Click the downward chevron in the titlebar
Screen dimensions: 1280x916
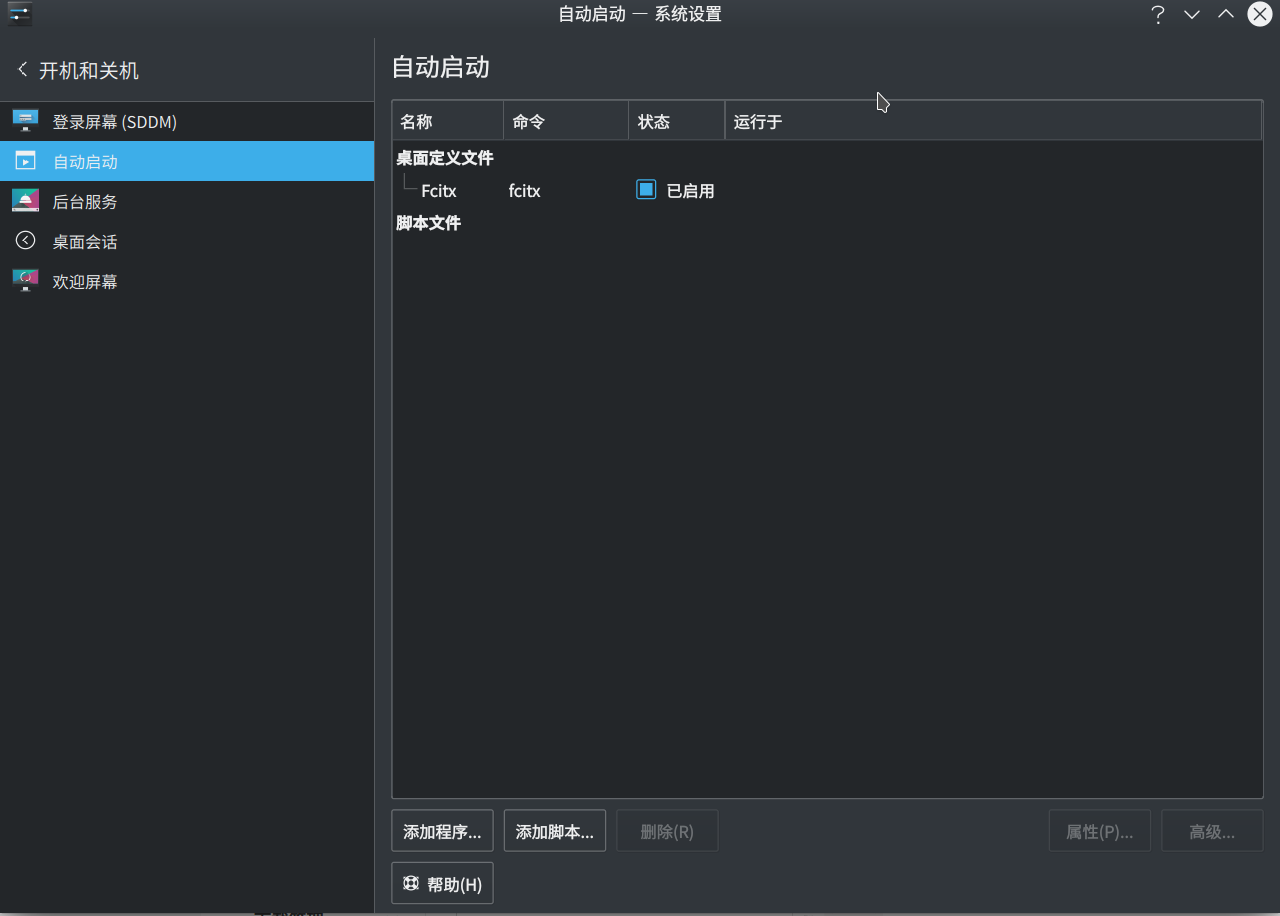[x=1191, y=15]
